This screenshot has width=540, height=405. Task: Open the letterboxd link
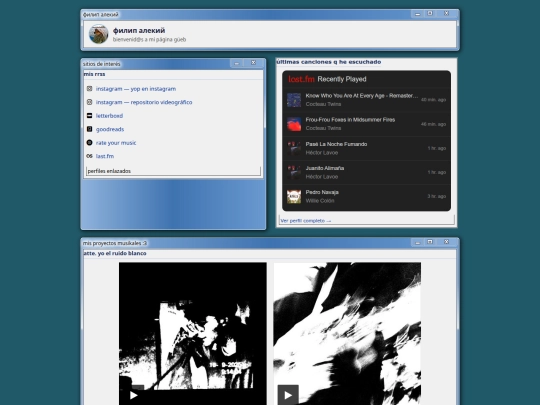109,116
